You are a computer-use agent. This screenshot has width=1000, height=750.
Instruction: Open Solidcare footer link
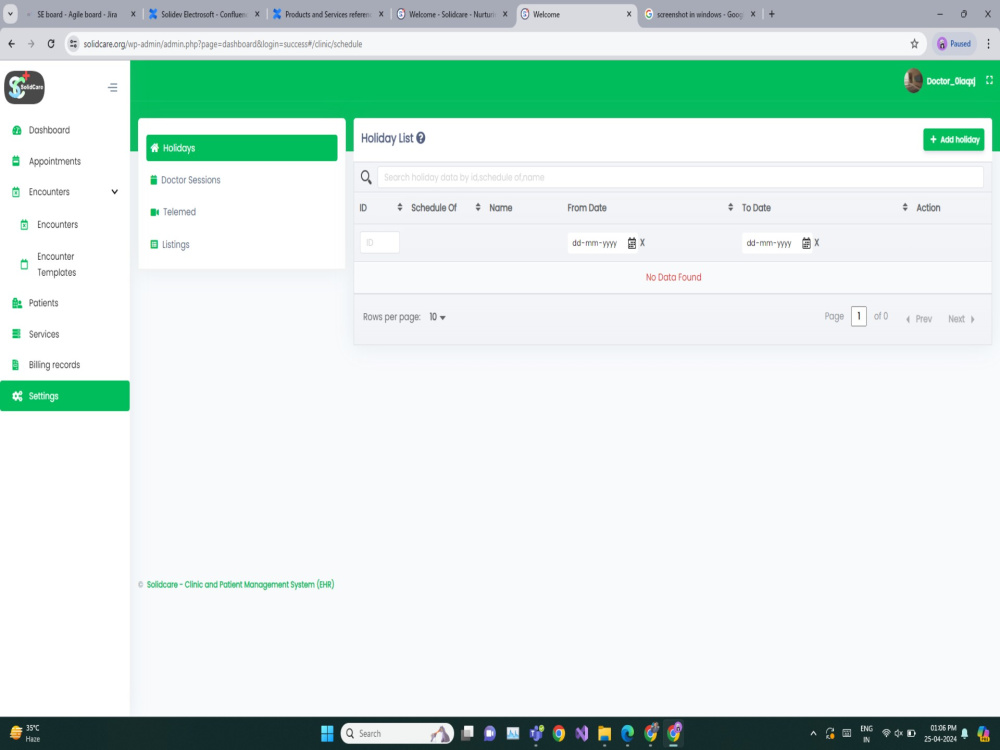tap(240, 584)
